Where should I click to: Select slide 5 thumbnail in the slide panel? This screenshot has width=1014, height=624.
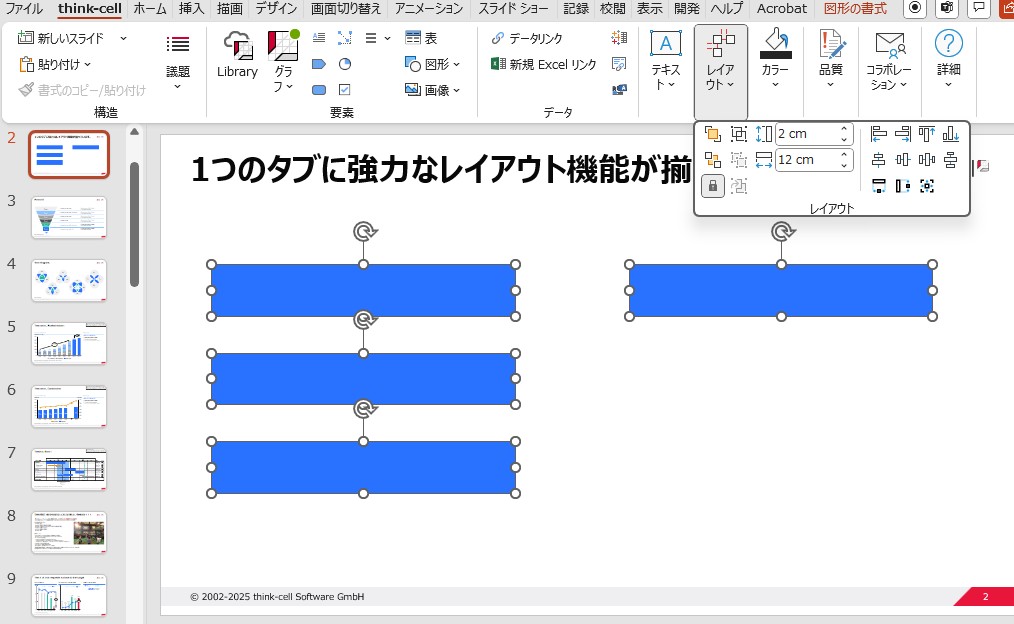coord(69,343)
